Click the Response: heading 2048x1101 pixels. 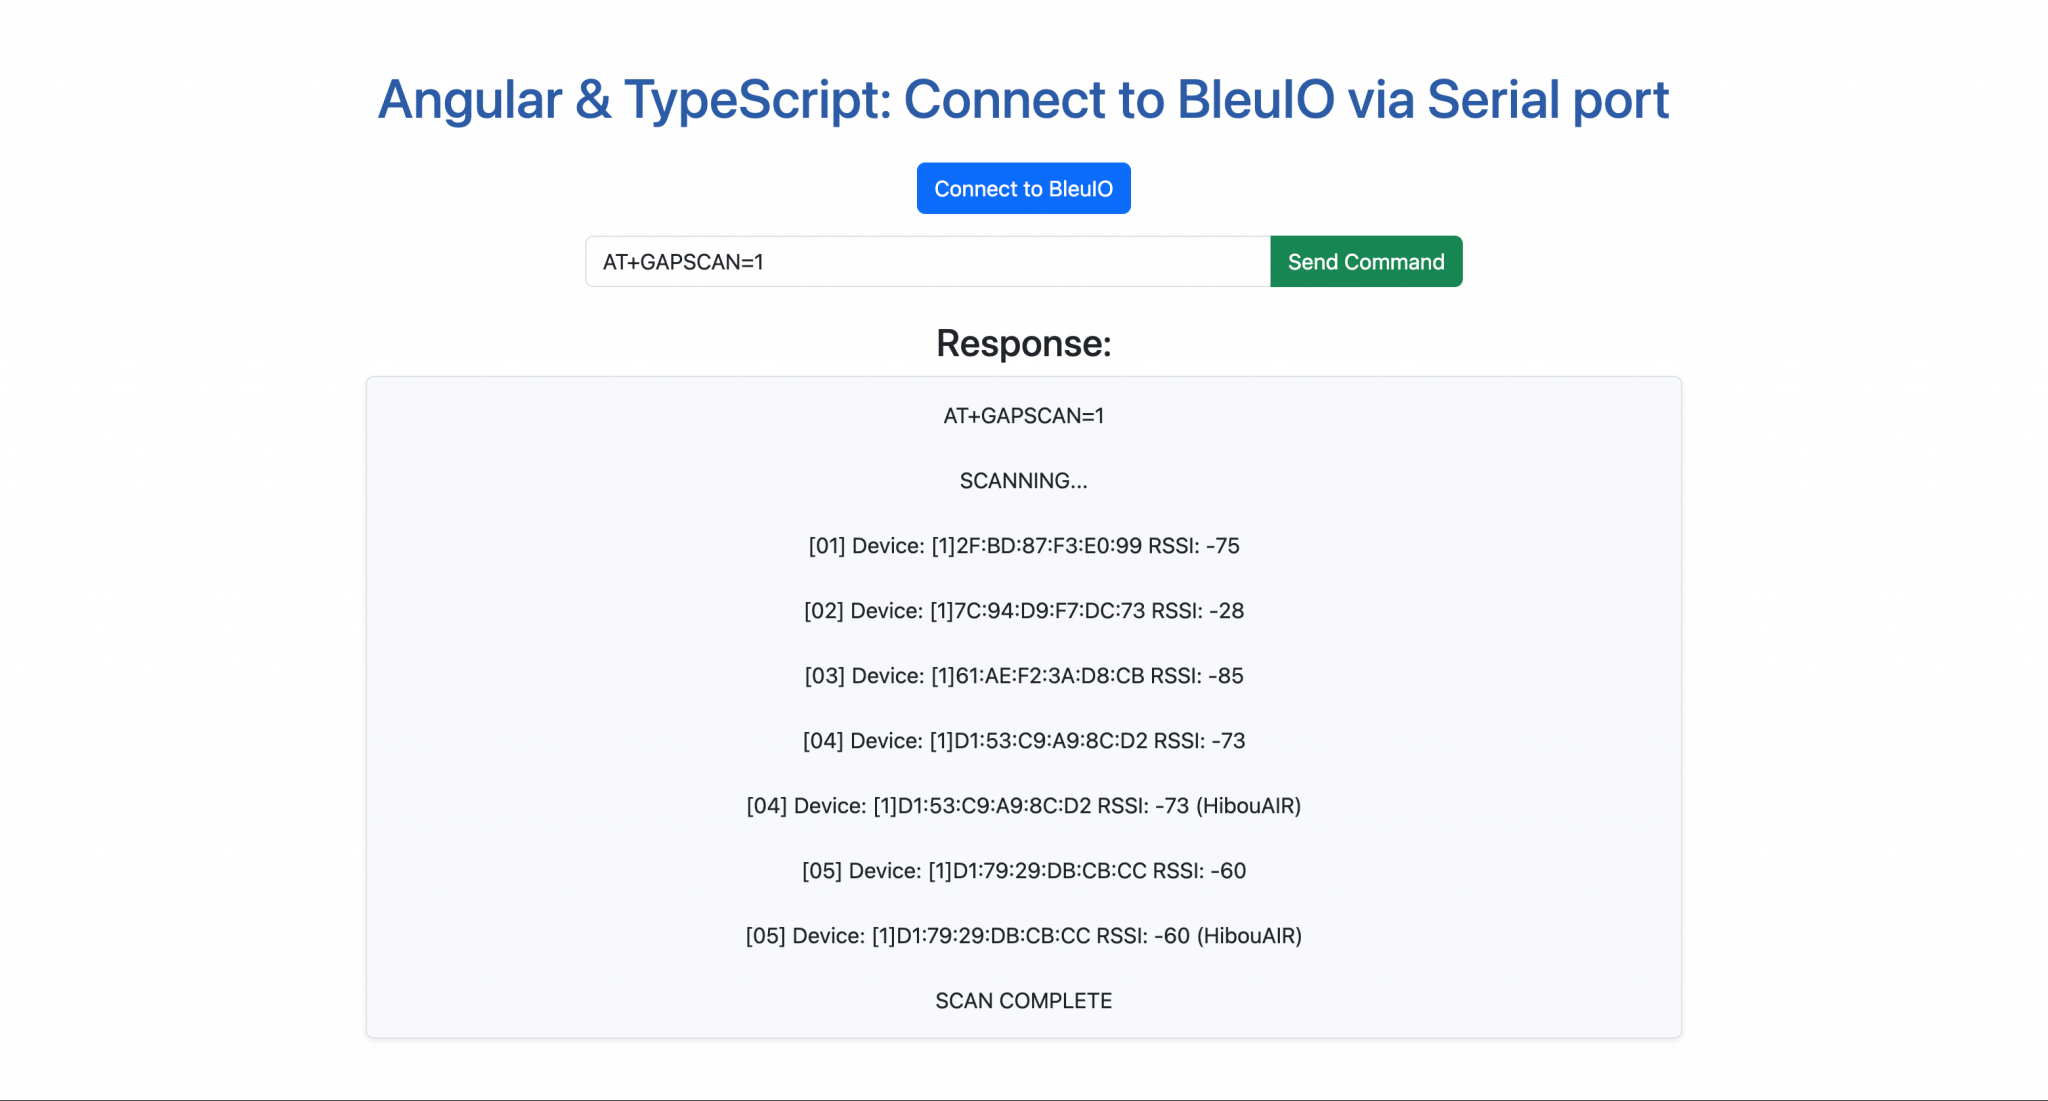point(1023,344)
